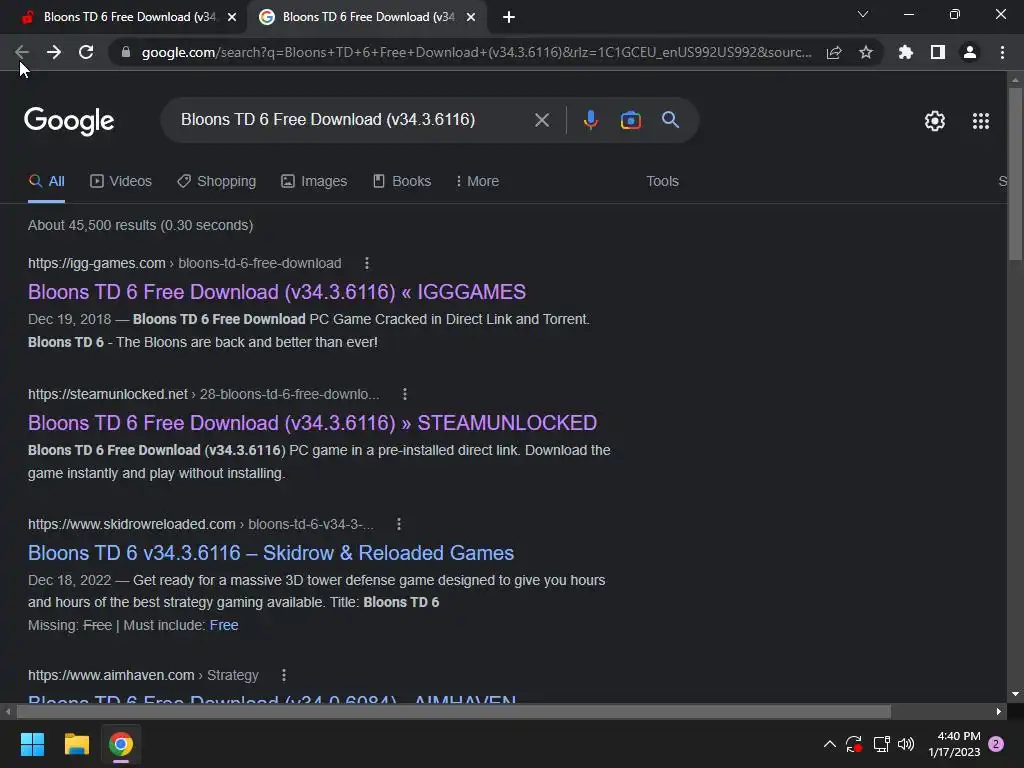Click the Must include Free link
The height and width of the screenshot is (768, 1024).
[x=224, y=625]
